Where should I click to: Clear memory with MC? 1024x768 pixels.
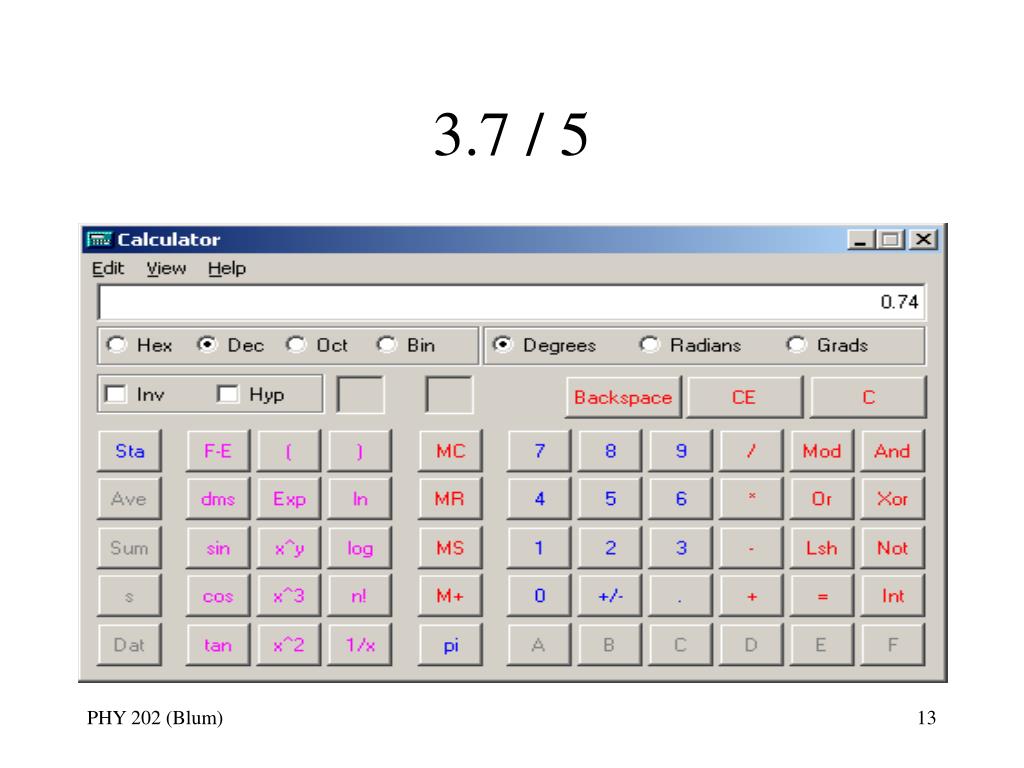[450, 451]
